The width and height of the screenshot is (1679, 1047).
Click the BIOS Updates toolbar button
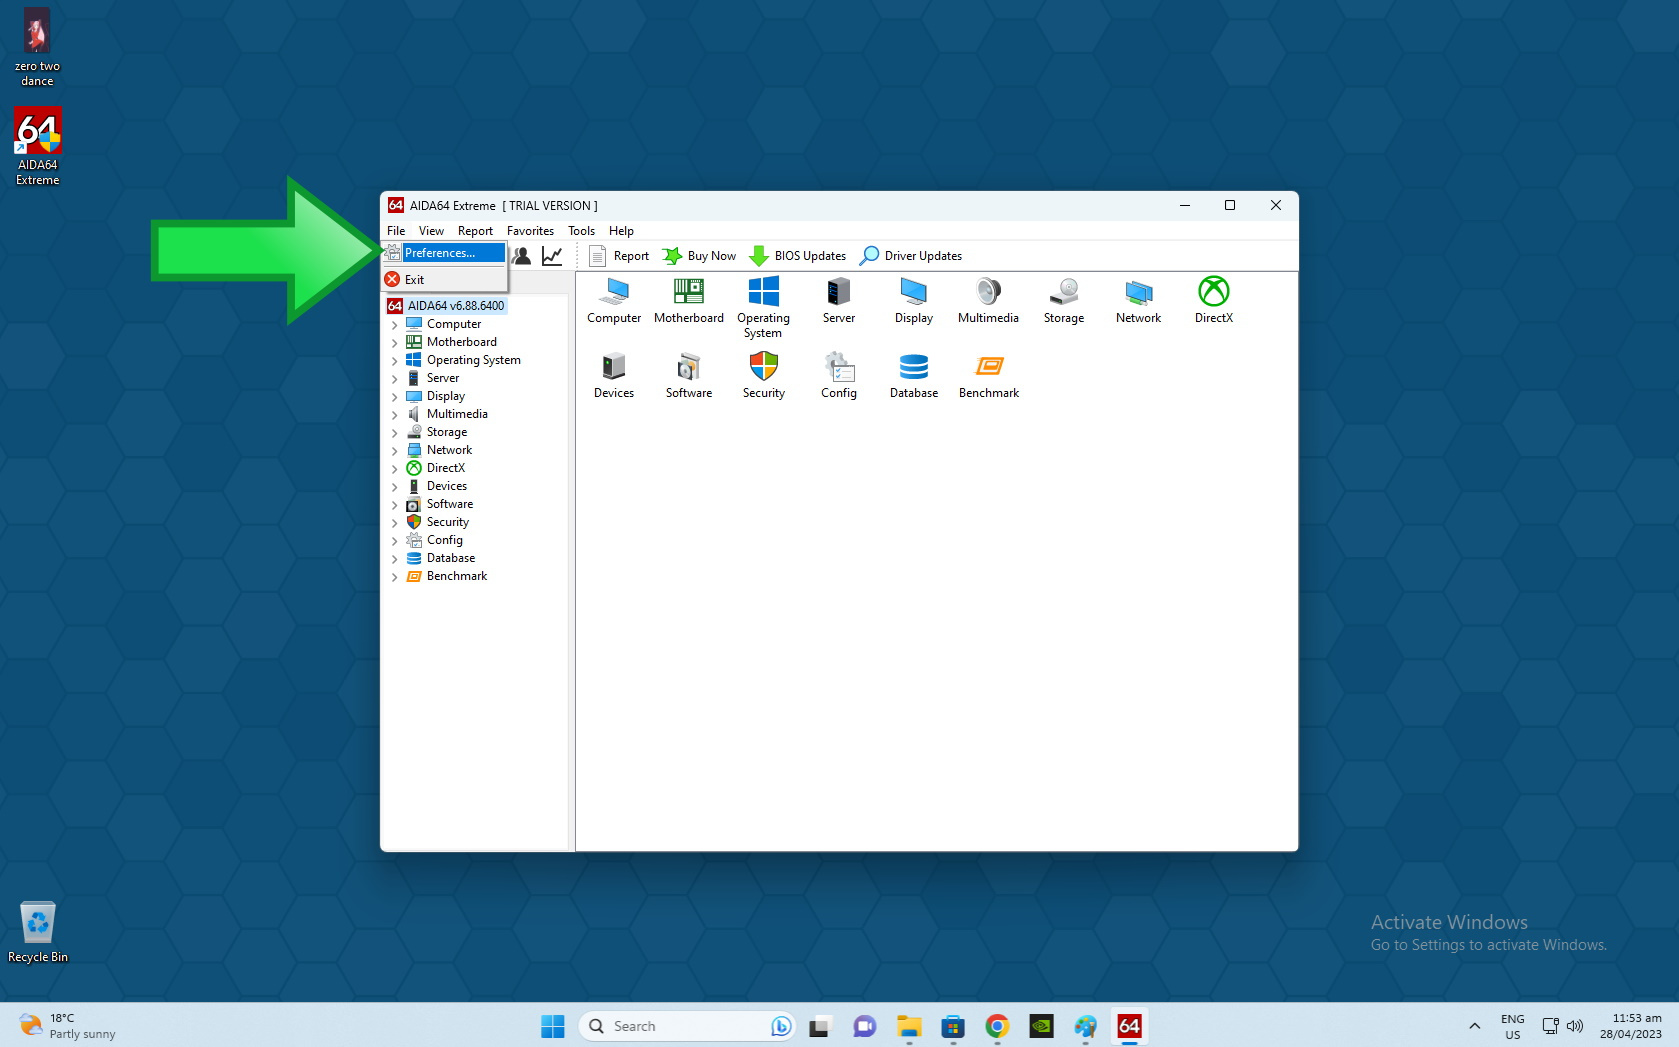(x=798, y=256)
